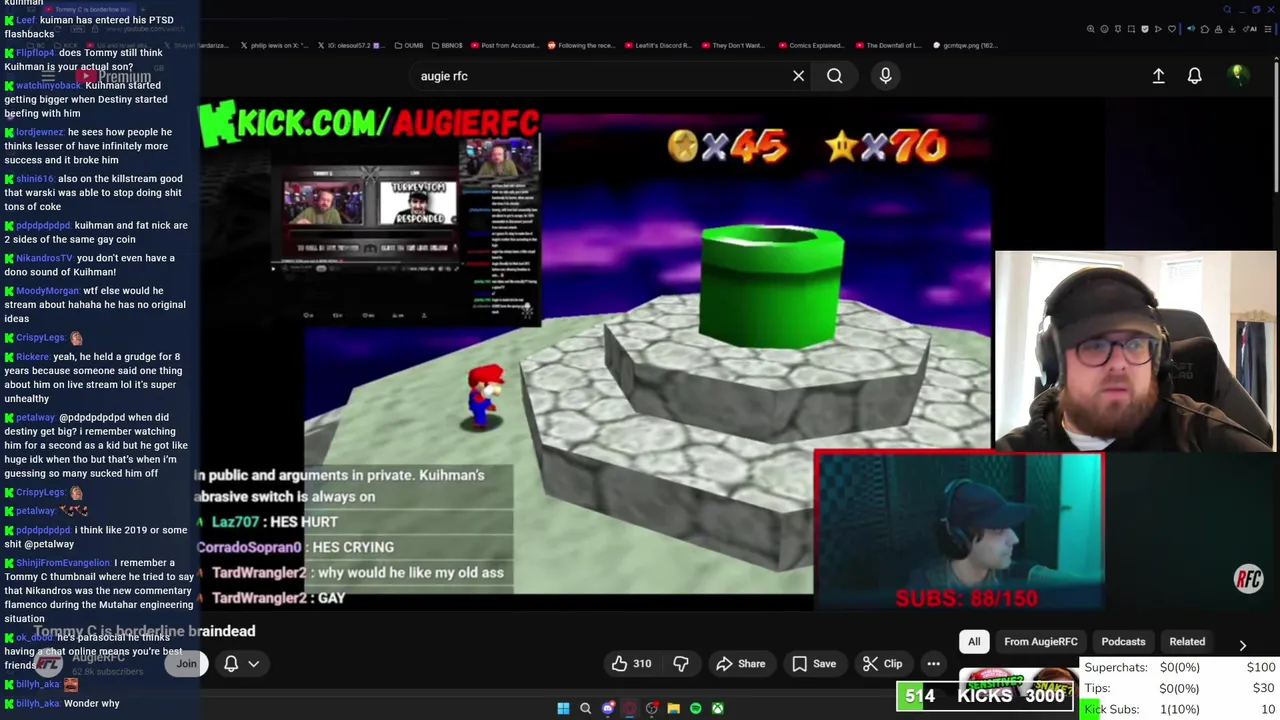
Task: Open the Windows Start menu
Action: click(x=563, y=708)
